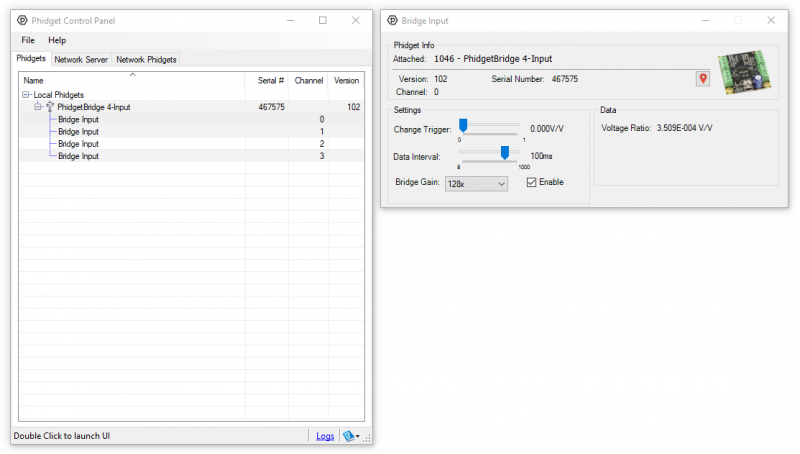800x454 pixels.
Task: Open the Help menu
Action: pyautogui.click(x=57, y=40)
